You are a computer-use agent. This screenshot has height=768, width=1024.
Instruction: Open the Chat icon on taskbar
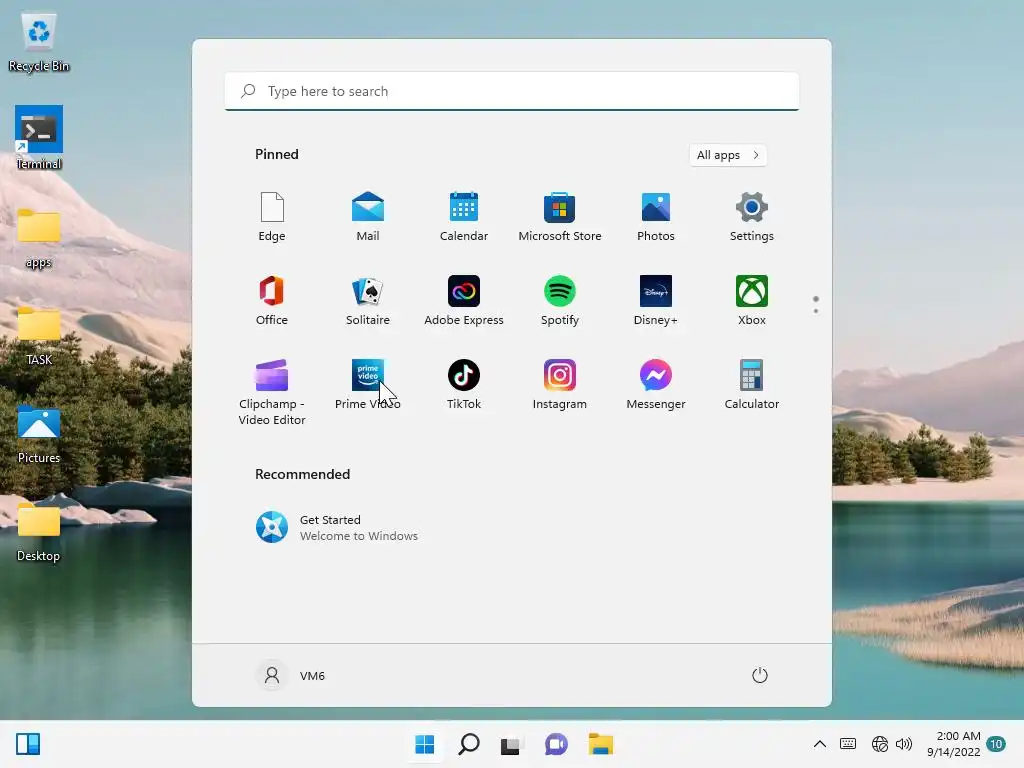tap(556, 744)
